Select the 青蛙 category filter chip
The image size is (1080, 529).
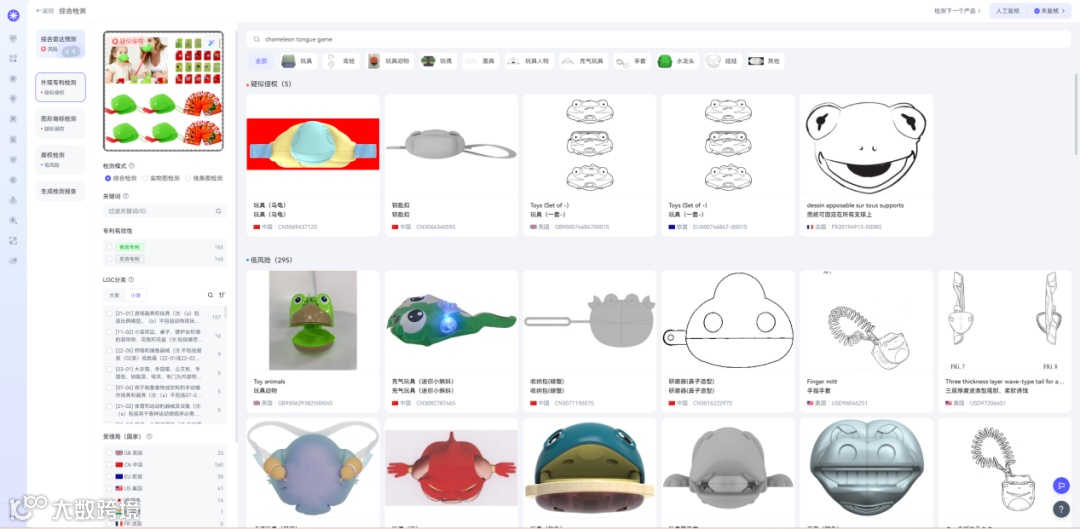point(342,61)
